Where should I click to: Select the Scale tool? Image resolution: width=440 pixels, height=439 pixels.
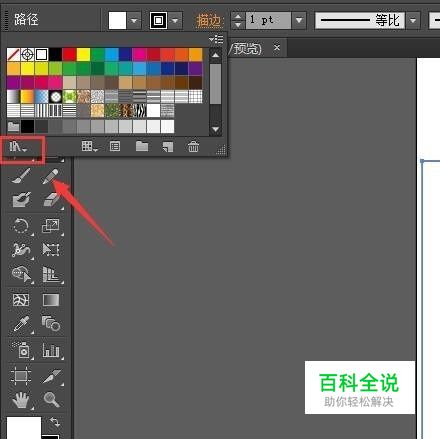51,226
